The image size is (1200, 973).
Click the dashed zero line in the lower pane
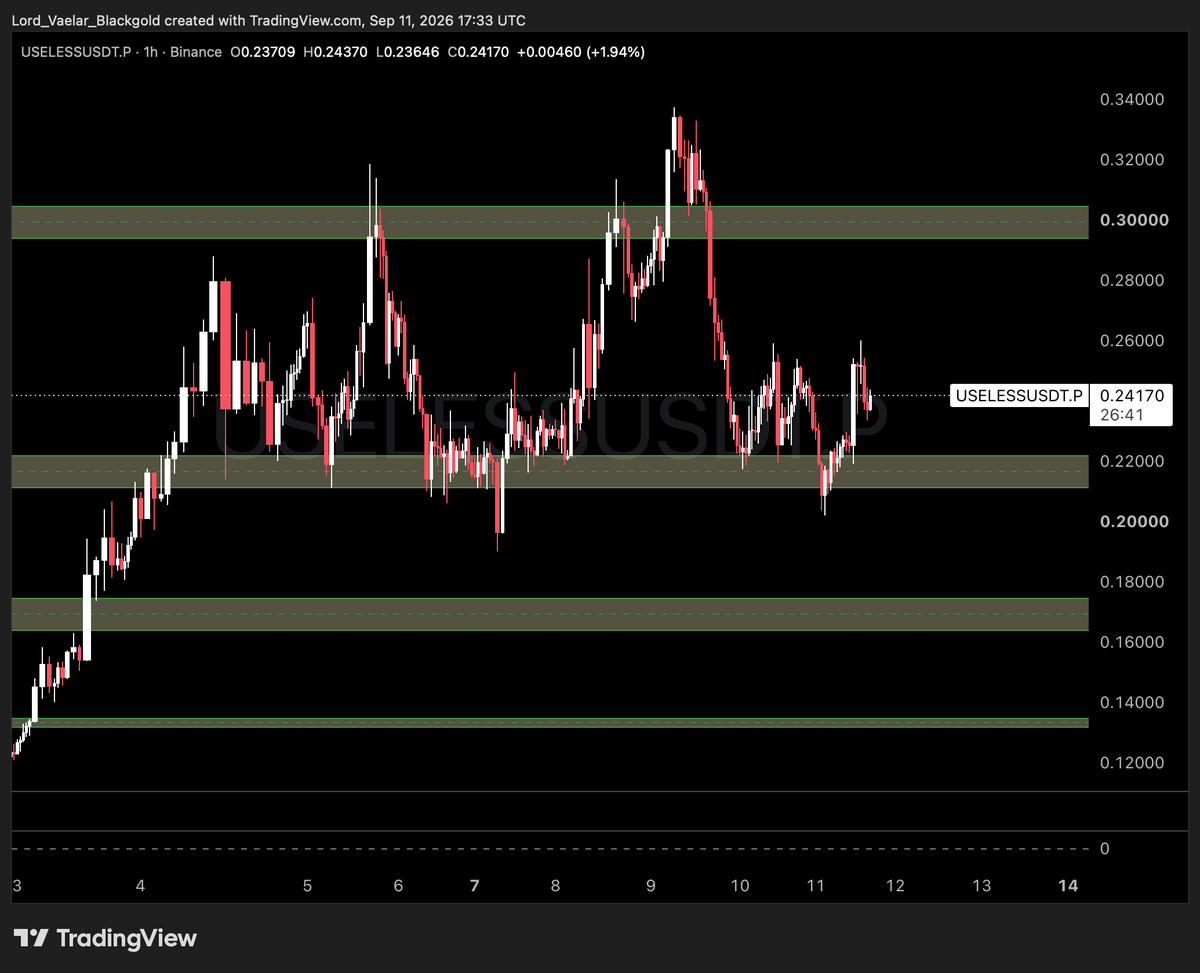point(550,849)
